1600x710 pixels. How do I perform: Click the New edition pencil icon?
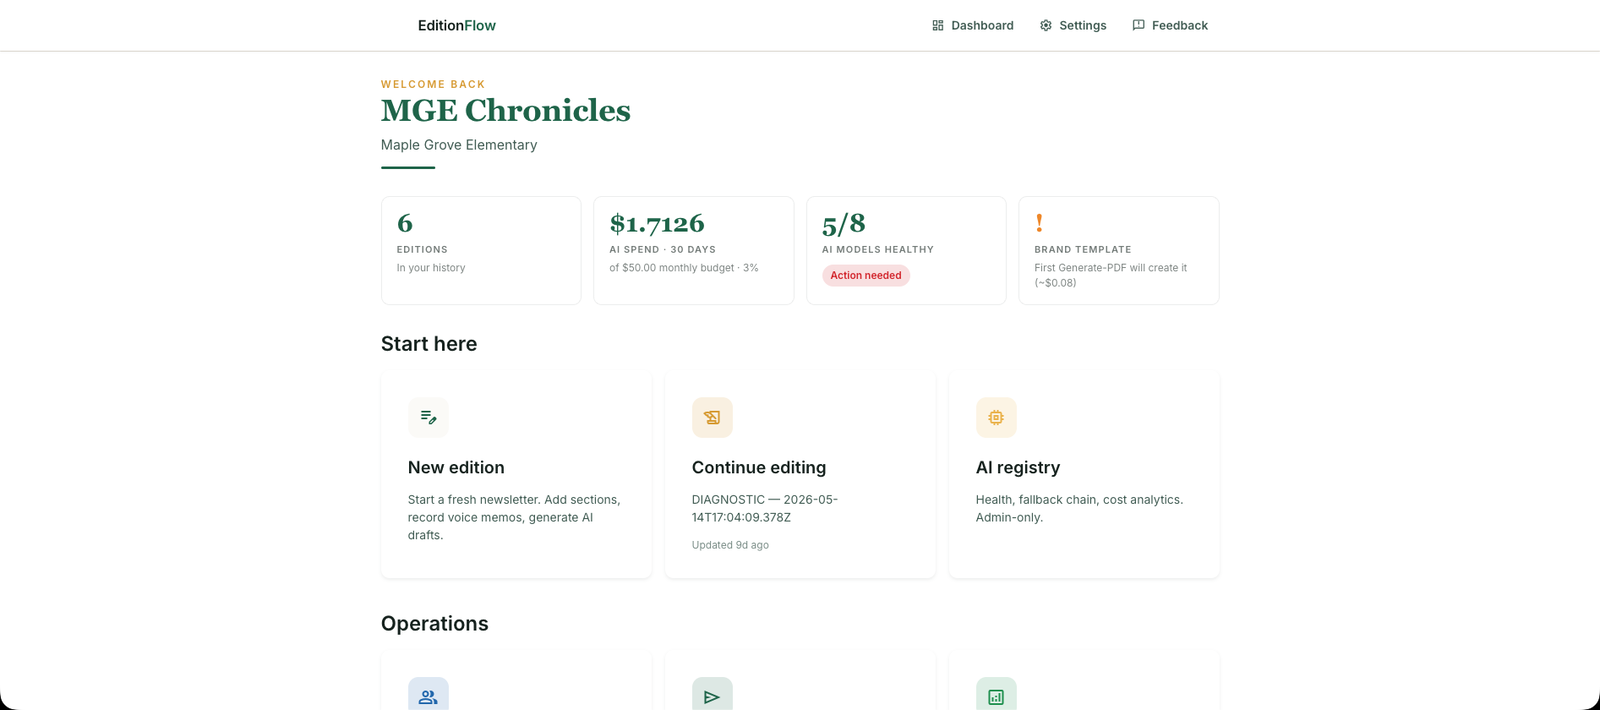tap(428, 417)
